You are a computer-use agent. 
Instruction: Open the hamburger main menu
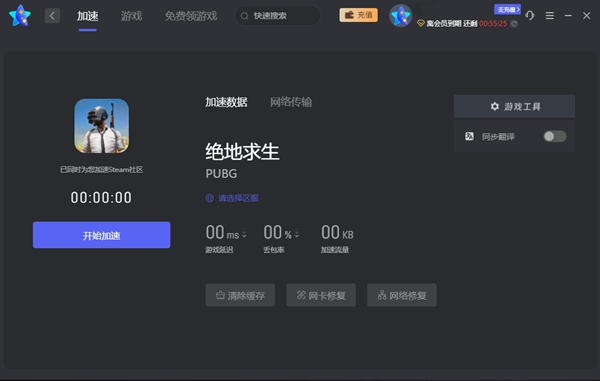click(549, 16)
